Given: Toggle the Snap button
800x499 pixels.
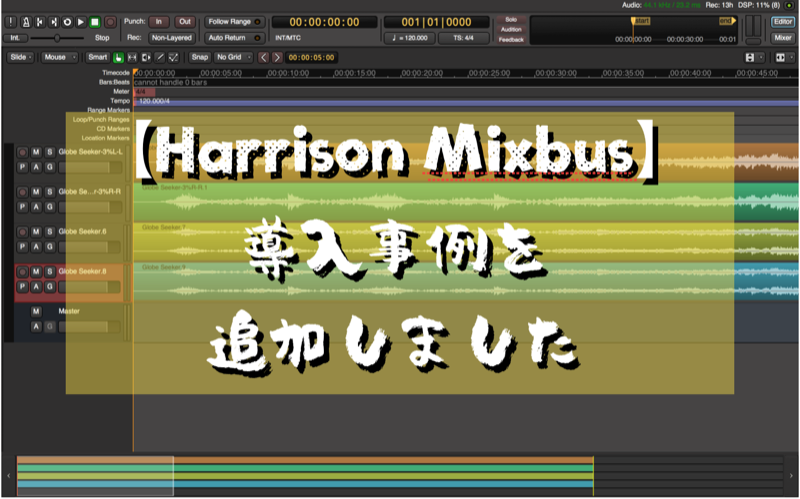Looking at the screenshot, I should [x=199, y=57].
